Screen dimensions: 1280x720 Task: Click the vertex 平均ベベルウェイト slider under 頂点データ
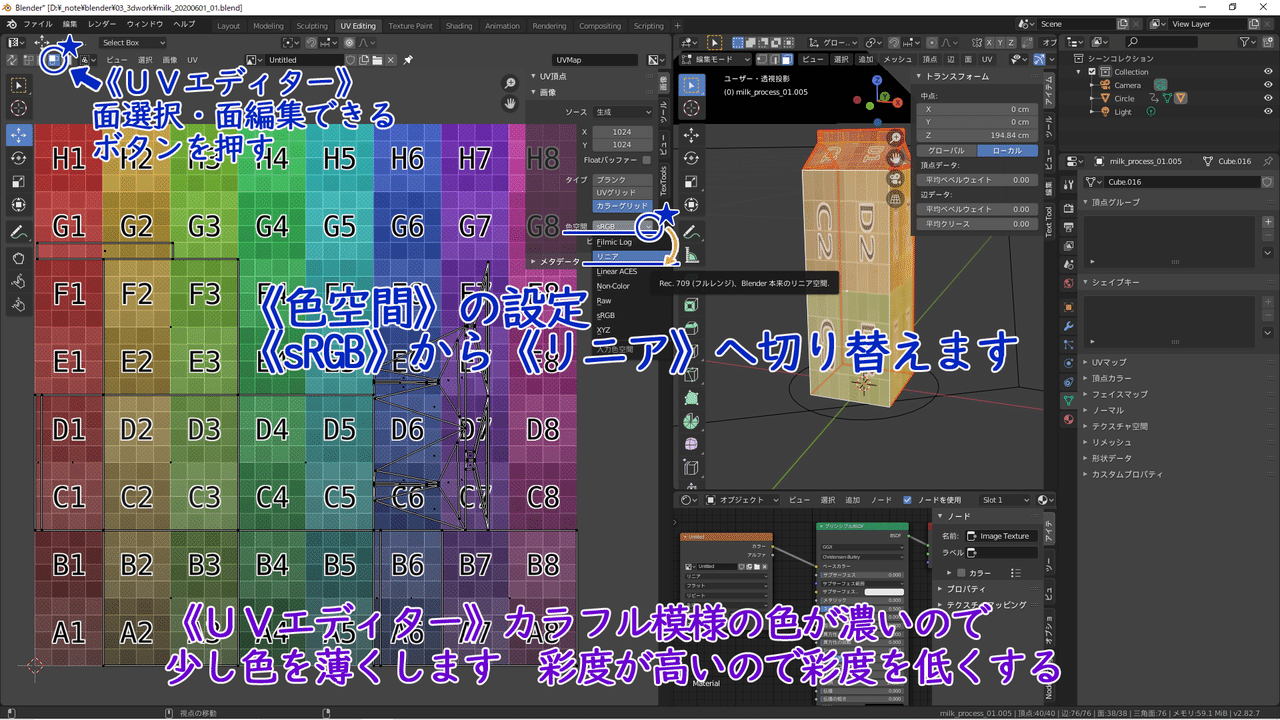pyautogui.click(x=976, y=180)
